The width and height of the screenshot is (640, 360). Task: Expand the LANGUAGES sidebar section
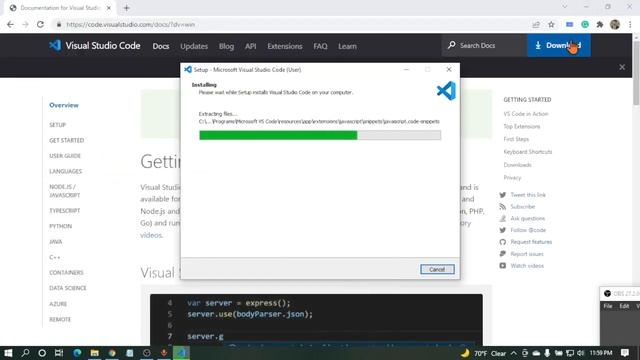pos(65,171)
